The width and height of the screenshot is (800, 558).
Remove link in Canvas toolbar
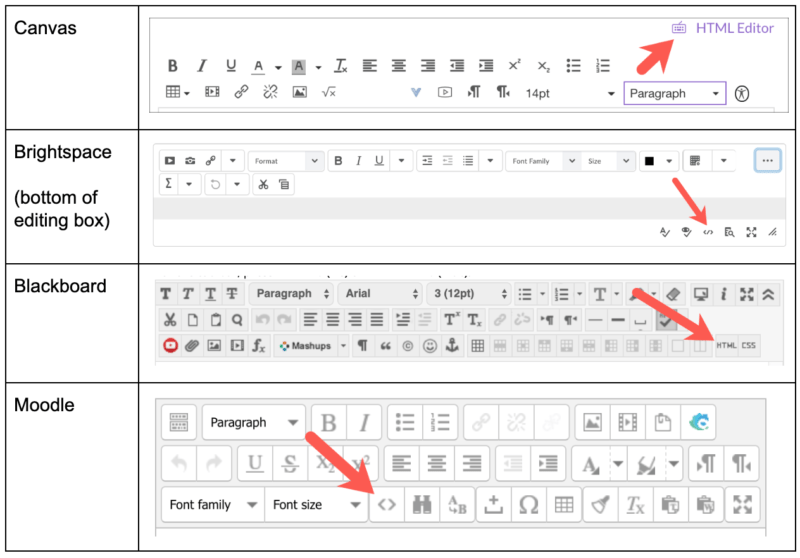point(270,92)
